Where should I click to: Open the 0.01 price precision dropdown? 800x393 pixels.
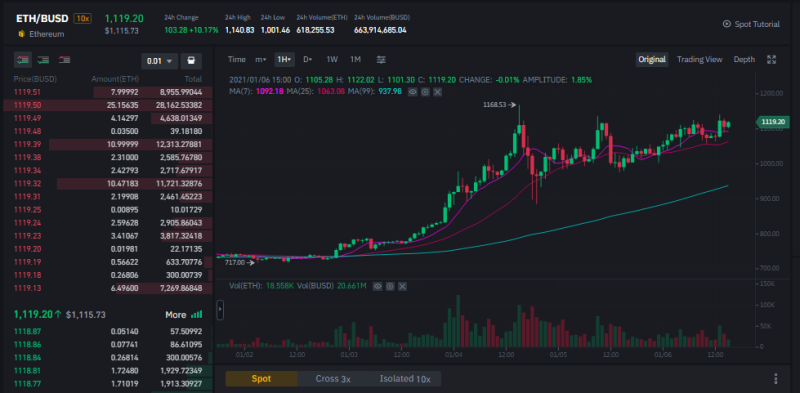(159, 61)
